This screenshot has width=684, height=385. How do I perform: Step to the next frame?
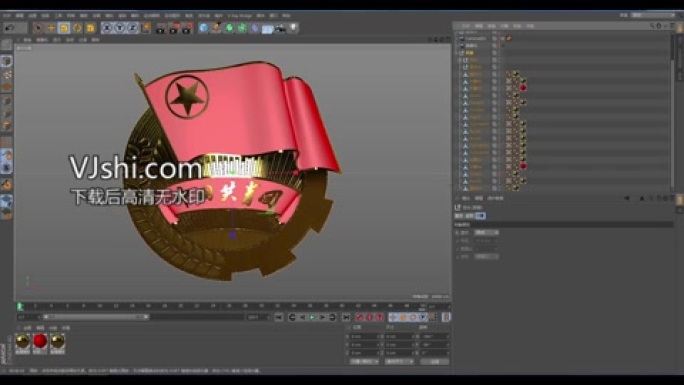[x=322, y=317]
